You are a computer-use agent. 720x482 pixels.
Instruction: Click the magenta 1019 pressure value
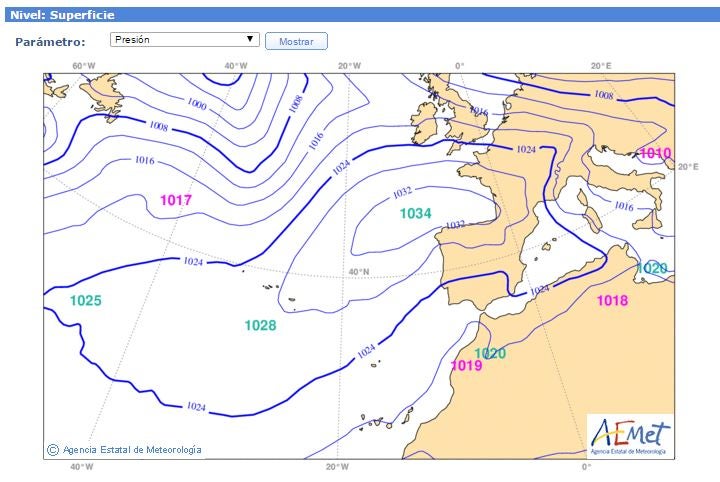tap(466, 365)
